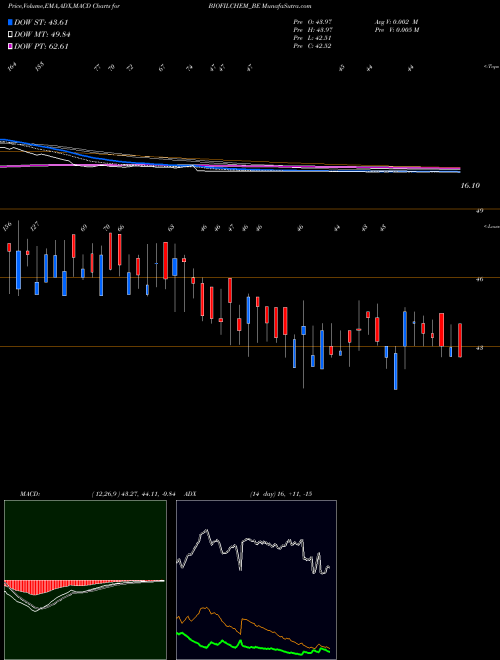The image size is (500, 660).
Task: Select the 'DOW ST: 43.61' legend label
Action: coord(41,22)
